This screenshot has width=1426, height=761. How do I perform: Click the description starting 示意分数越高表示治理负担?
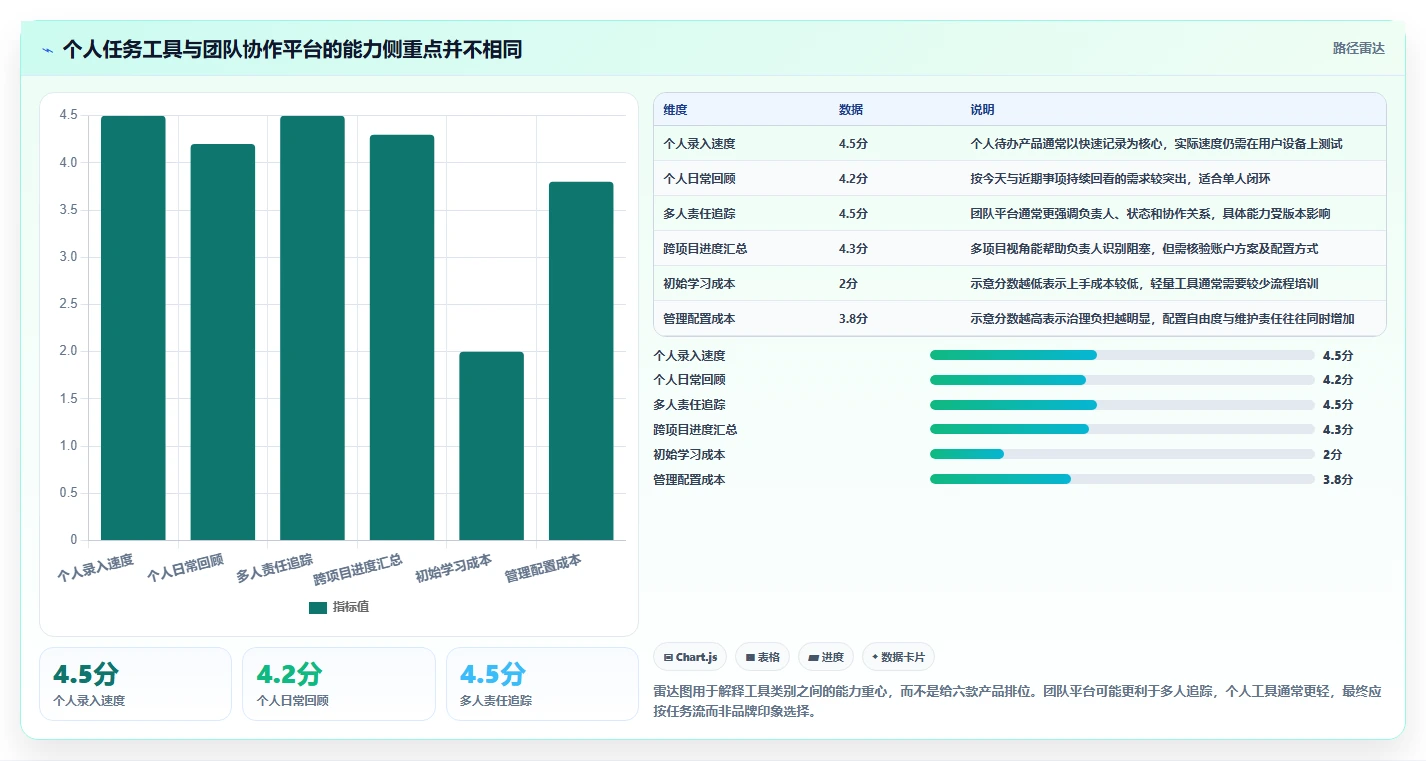(1162, 319)
